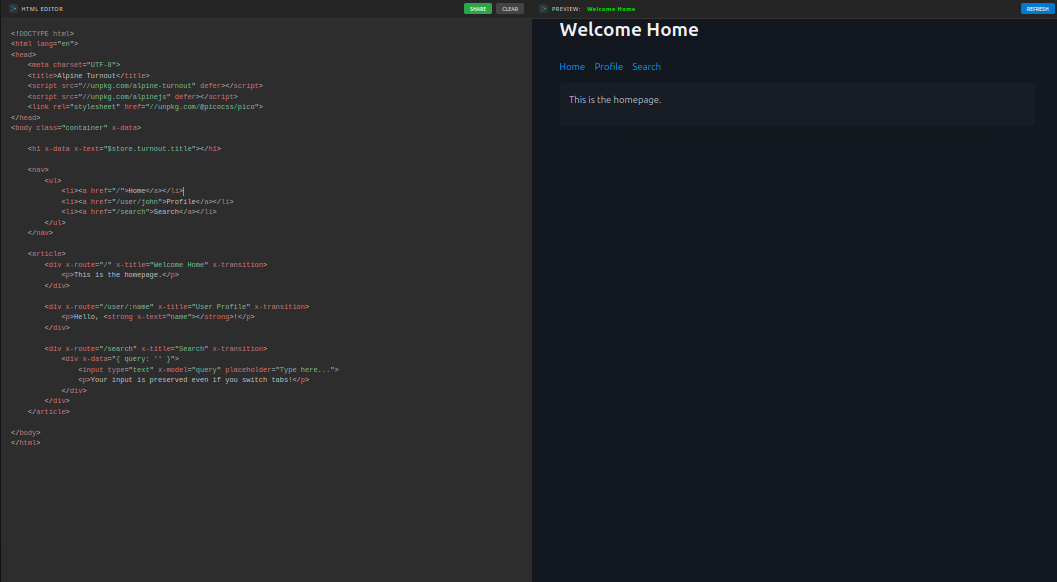This screenshot has width=1057, height=582.
Task: Click the 'This is the homepage.' article text
Action: (615, 100)
